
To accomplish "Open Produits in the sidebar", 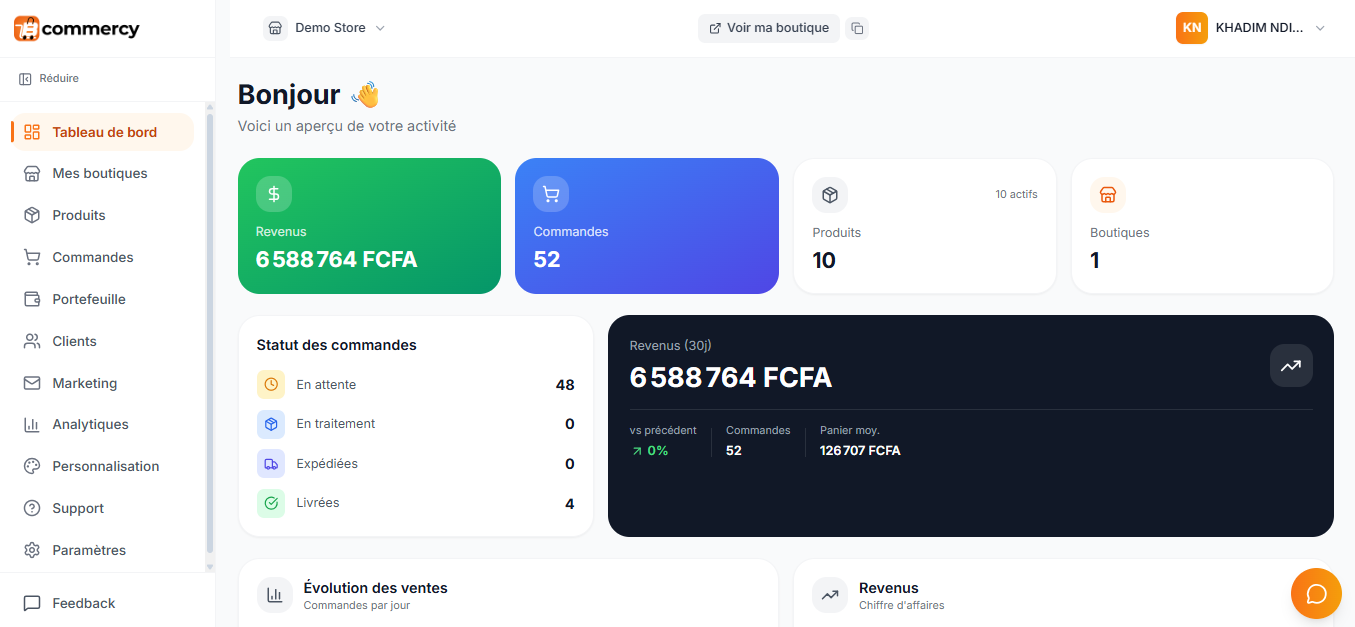I will point(79,215).
